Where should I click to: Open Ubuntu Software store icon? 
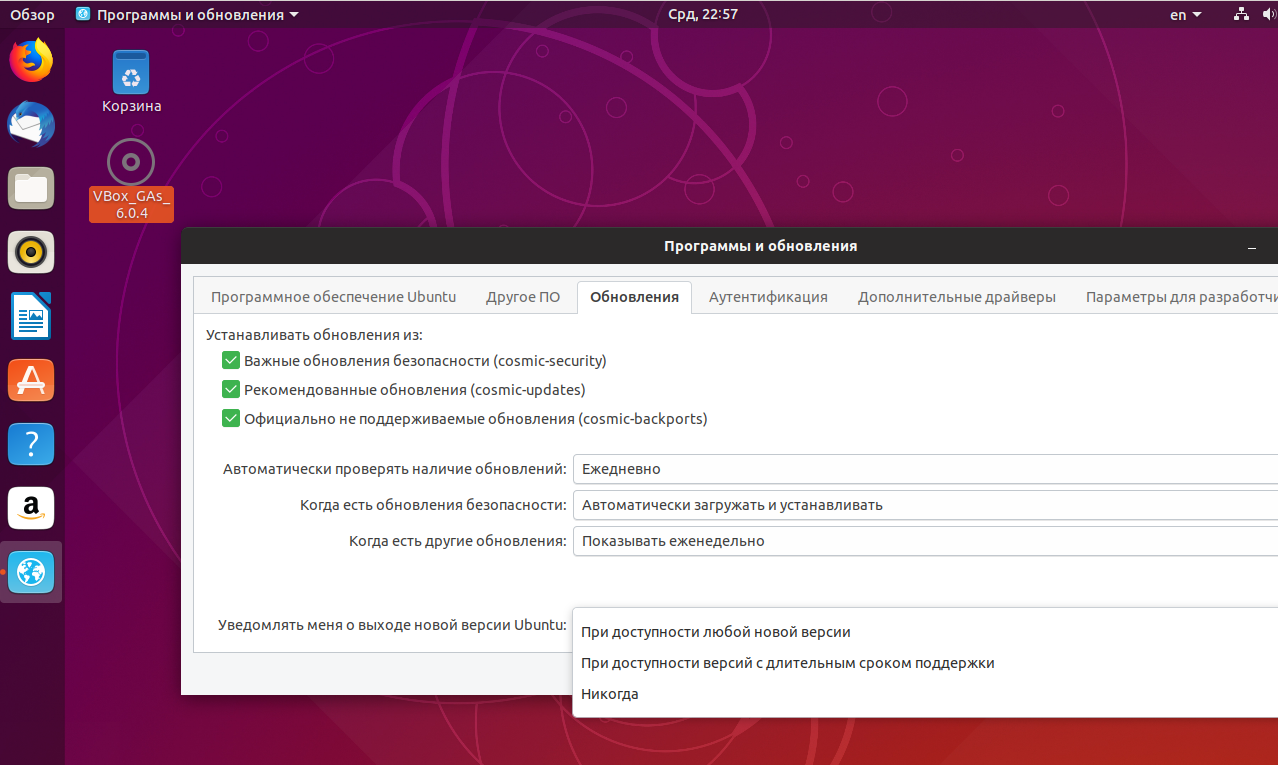[x=31, y=380]
